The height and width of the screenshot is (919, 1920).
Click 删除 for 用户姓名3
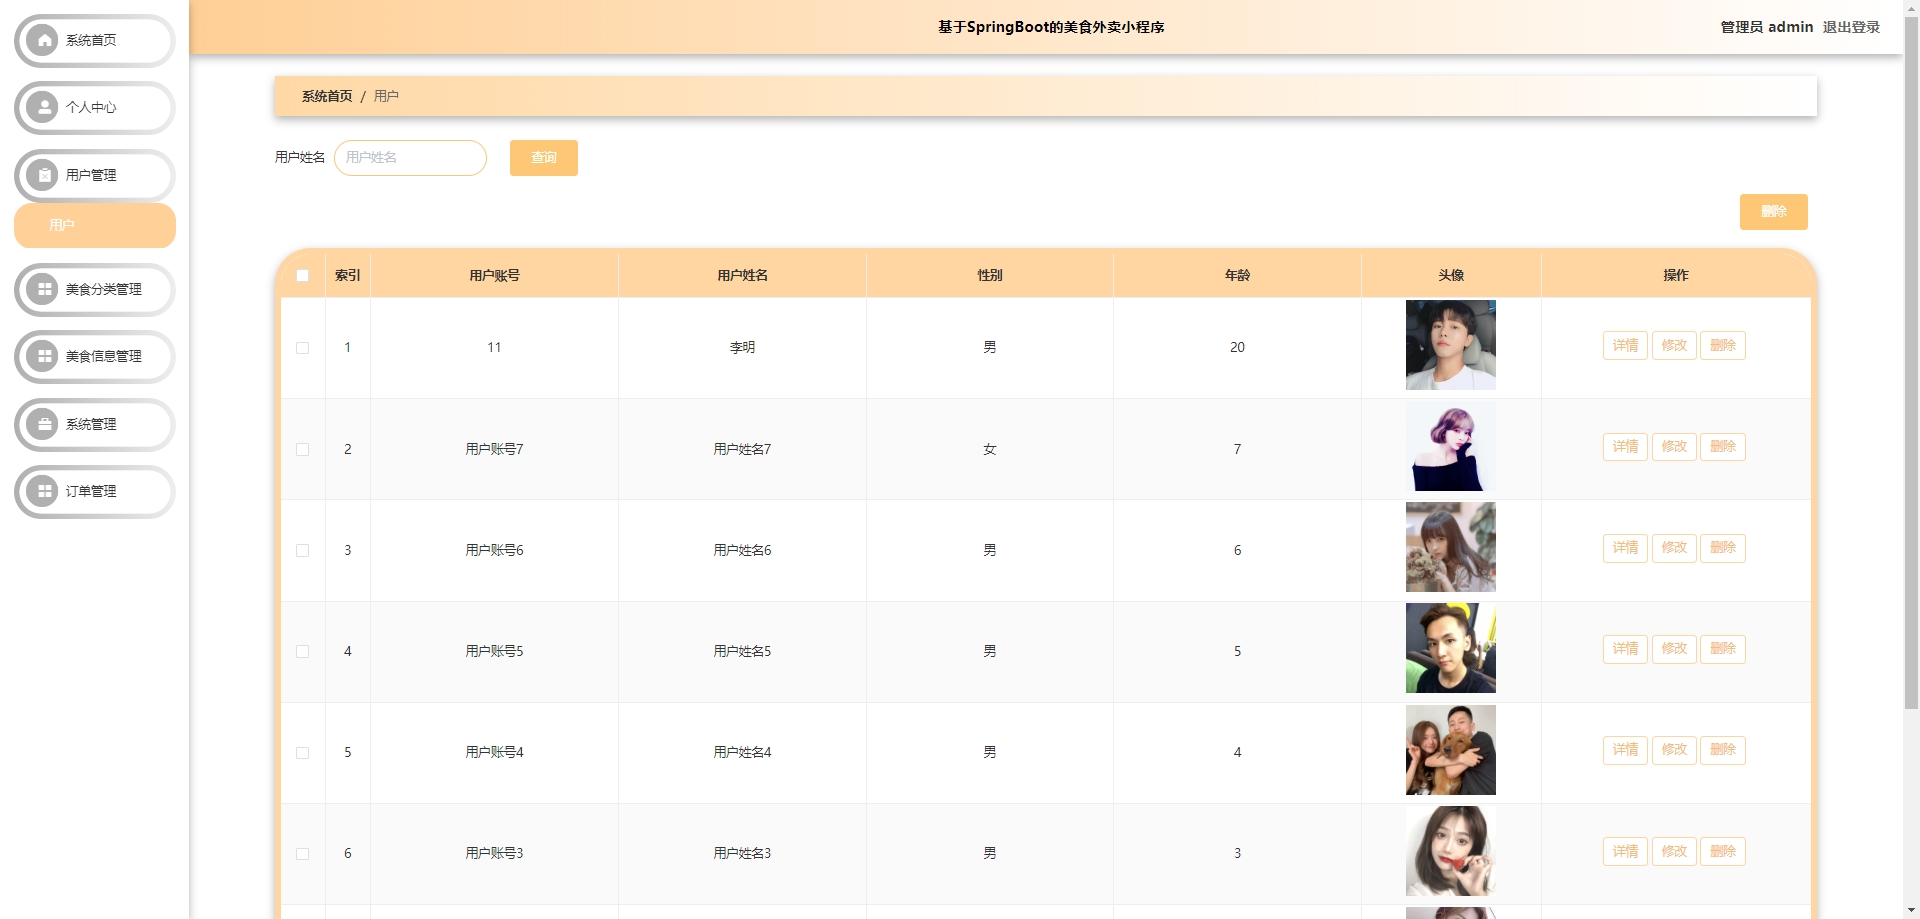pyautogui.click(x=1723, y=852)
